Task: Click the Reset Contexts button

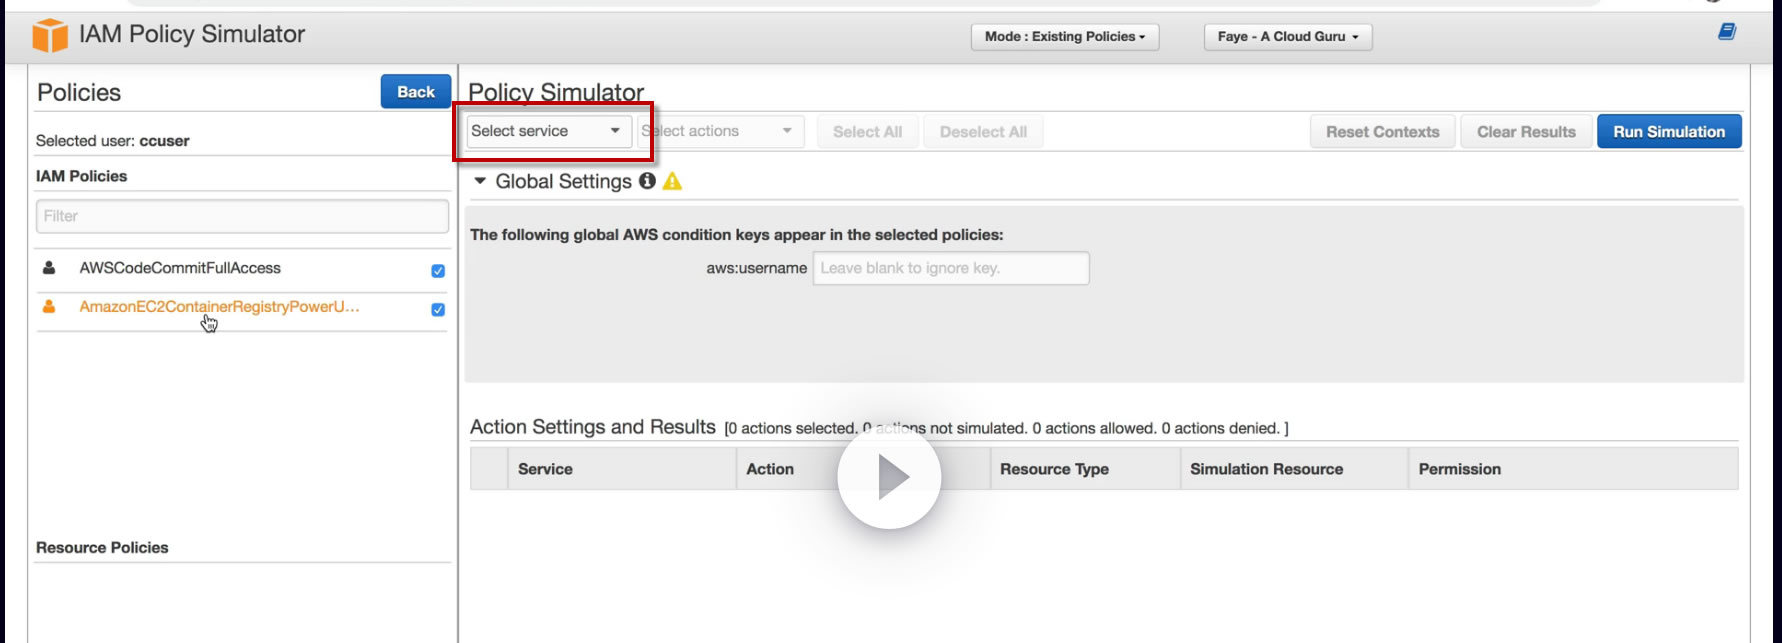Action: [x=1383, y=132]
